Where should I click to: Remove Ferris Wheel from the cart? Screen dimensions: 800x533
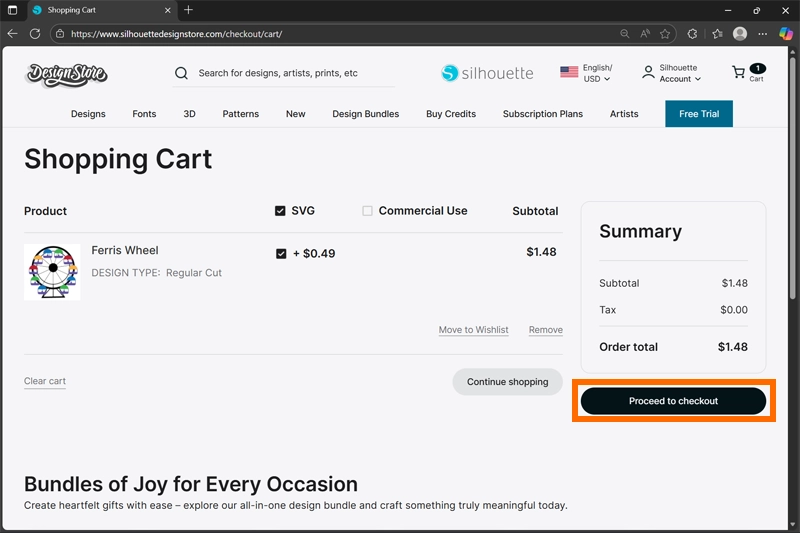[545, 330]
